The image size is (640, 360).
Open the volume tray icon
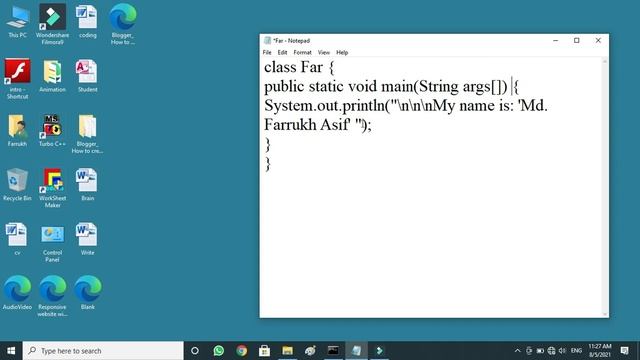pyautogui.click(x=562, y=351)
